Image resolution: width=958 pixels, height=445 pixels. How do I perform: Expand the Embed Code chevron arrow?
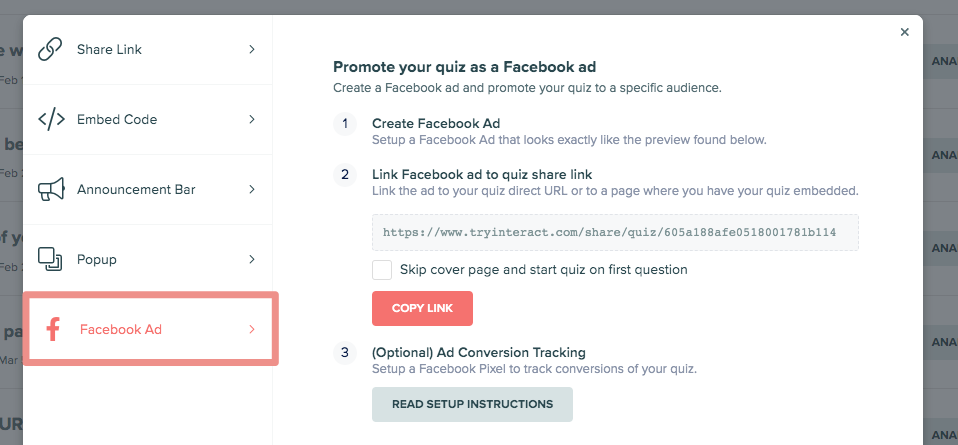tap(252, 119)
